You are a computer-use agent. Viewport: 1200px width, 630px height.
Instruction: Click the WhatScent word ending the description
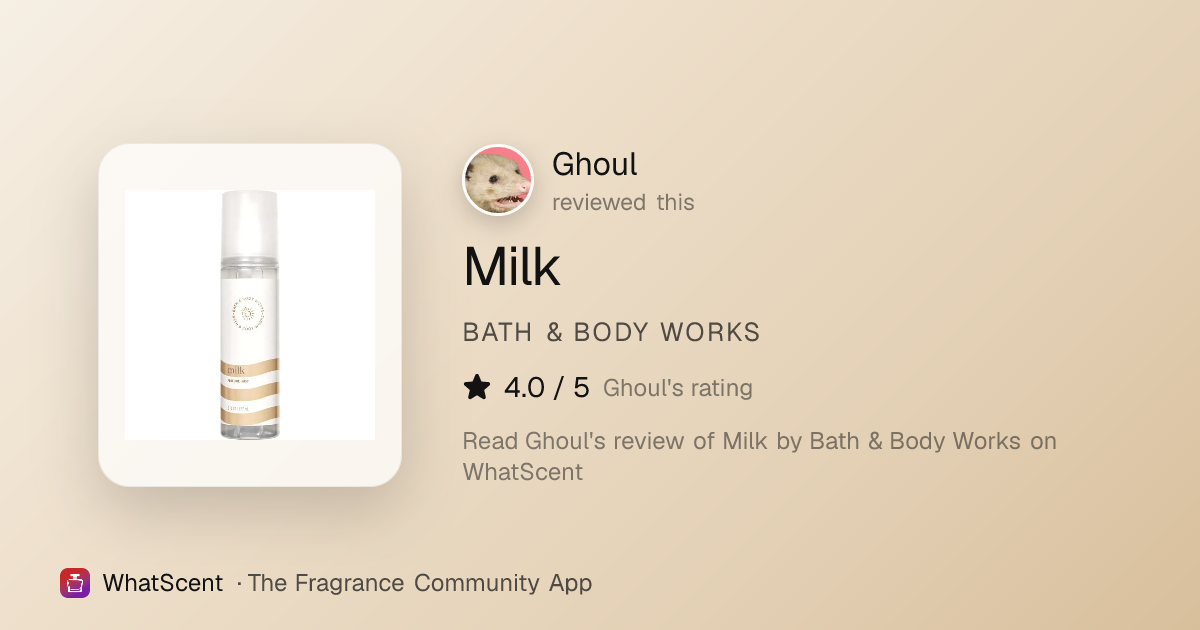click(523, 472)
